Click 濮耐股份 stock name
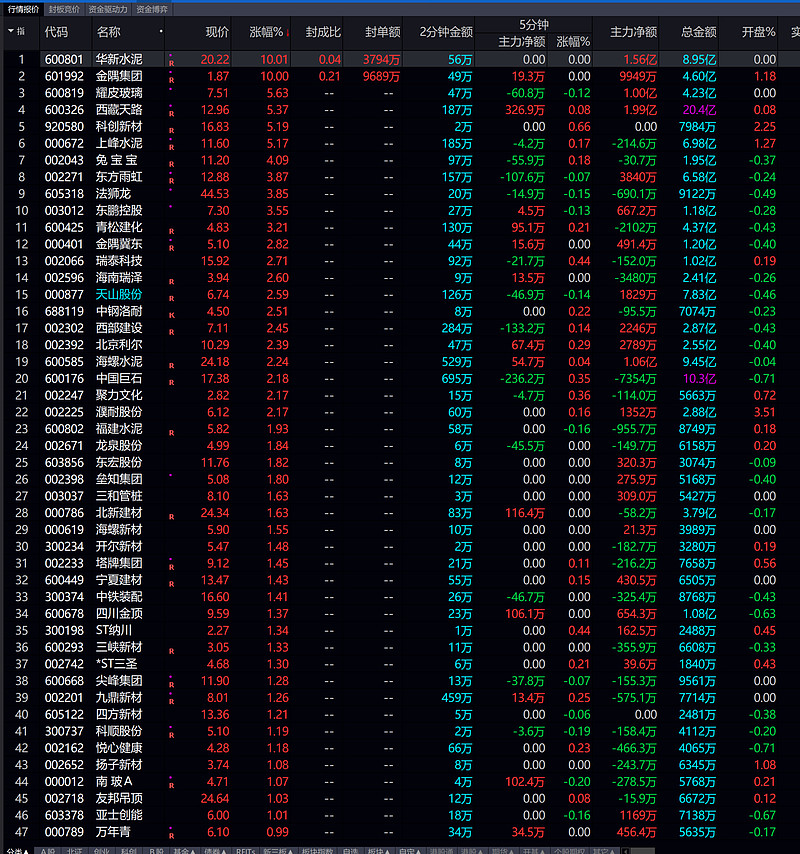Viewport: 800px width, 854px height. [x=119, y=412]
